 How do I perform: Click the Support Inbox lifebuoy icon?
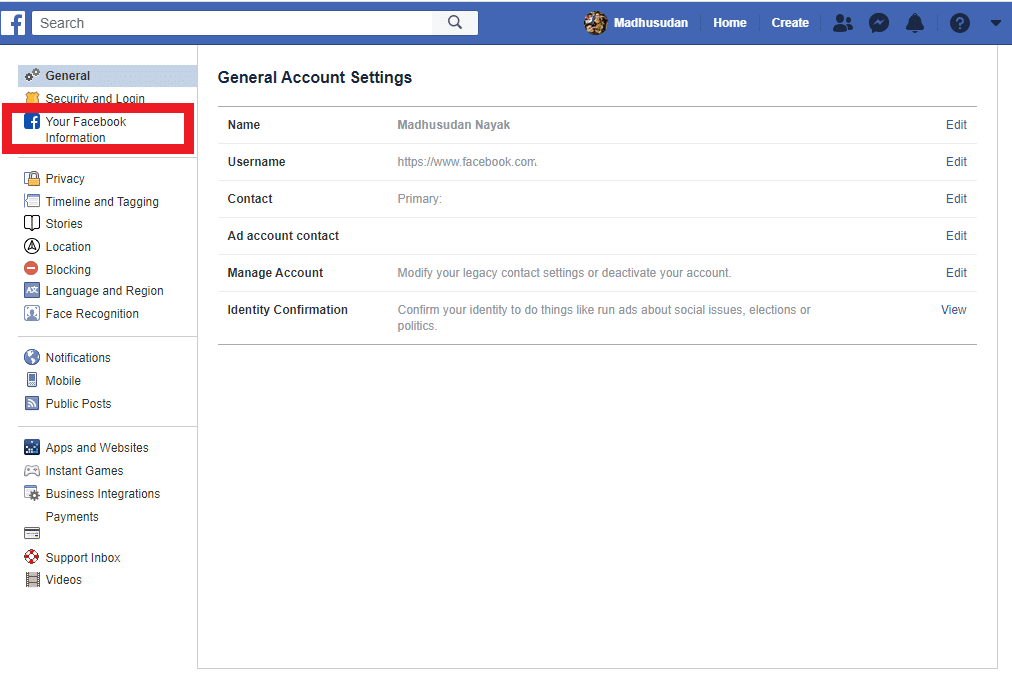click(32, 557)
